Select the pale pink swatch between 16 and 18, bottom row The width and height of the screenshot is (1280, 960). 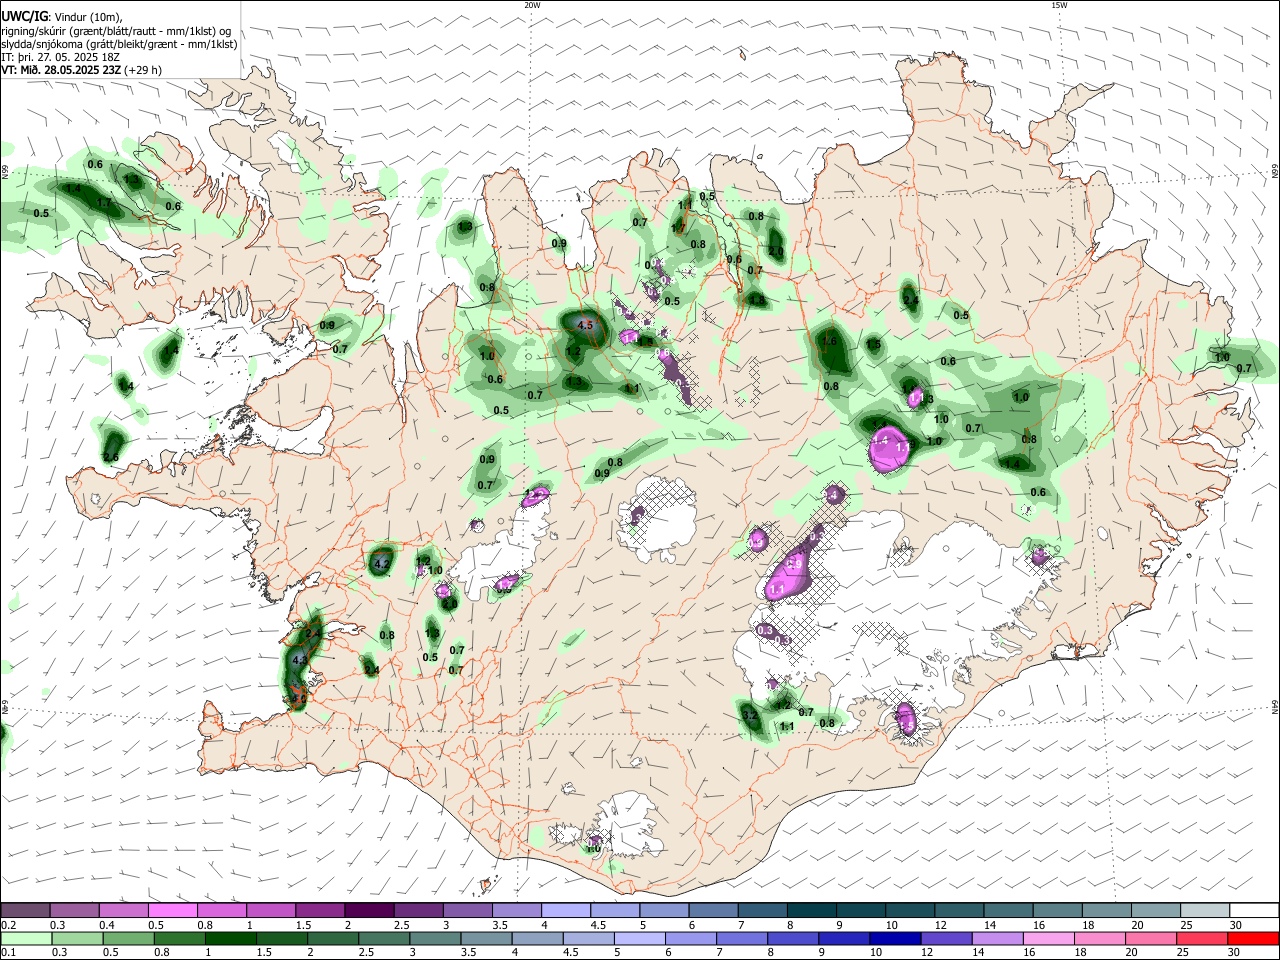click(x=1048, y=938)
